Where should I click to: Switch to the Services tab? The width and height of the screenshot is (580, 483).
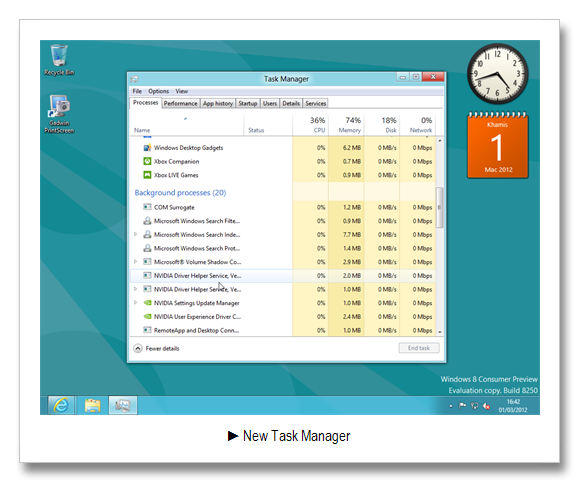[316, 104]
